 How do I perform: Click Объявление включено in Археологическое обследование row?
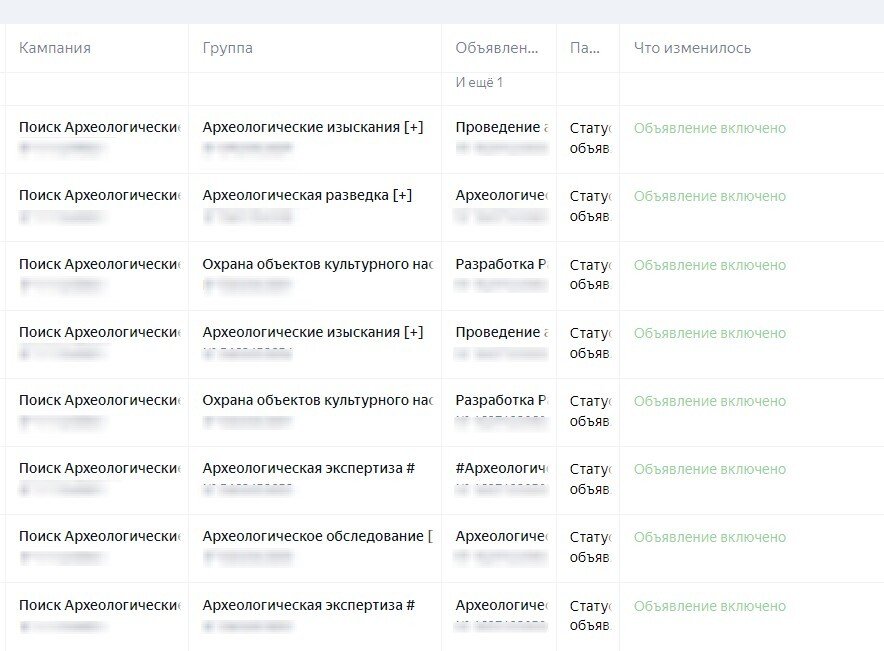coord(709,537)
